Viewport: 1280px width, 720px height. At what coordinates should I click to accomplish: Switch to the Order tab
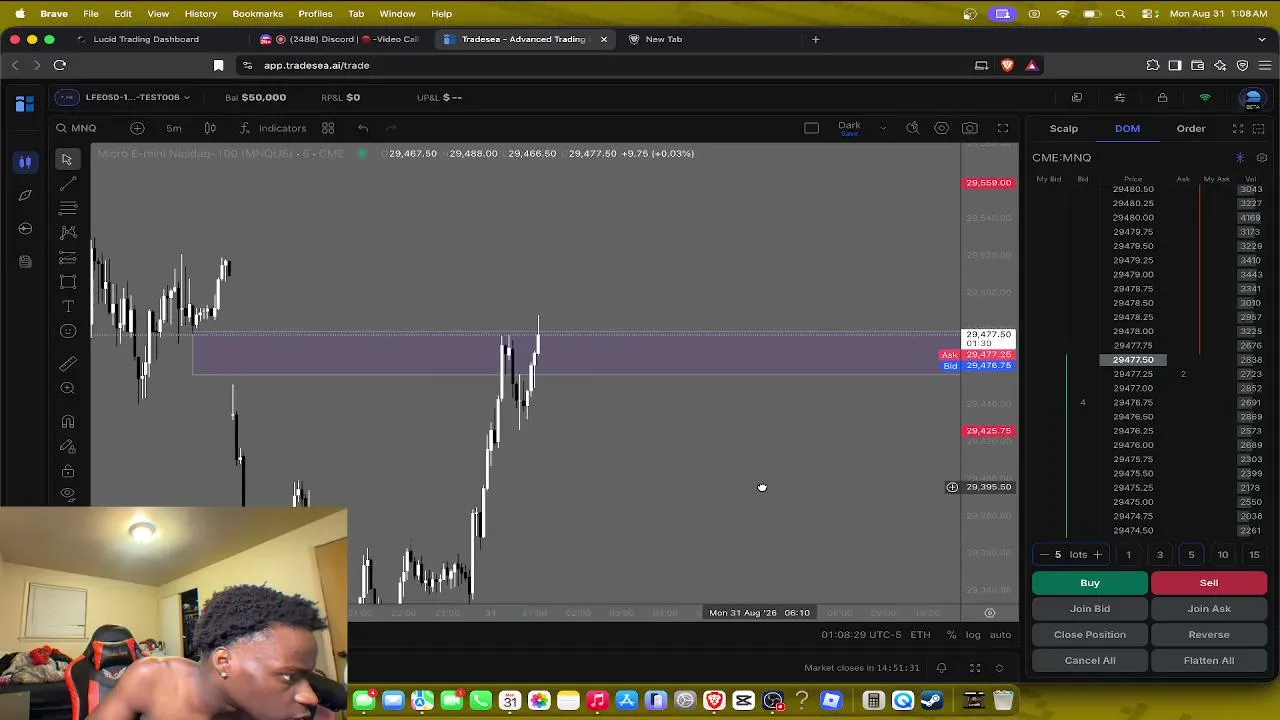coord(1191,128)
